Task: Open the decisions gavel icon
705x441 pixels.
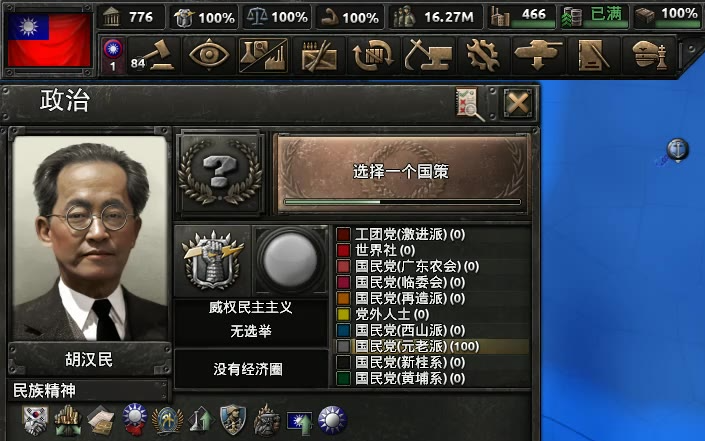Action: coord(154,56)
